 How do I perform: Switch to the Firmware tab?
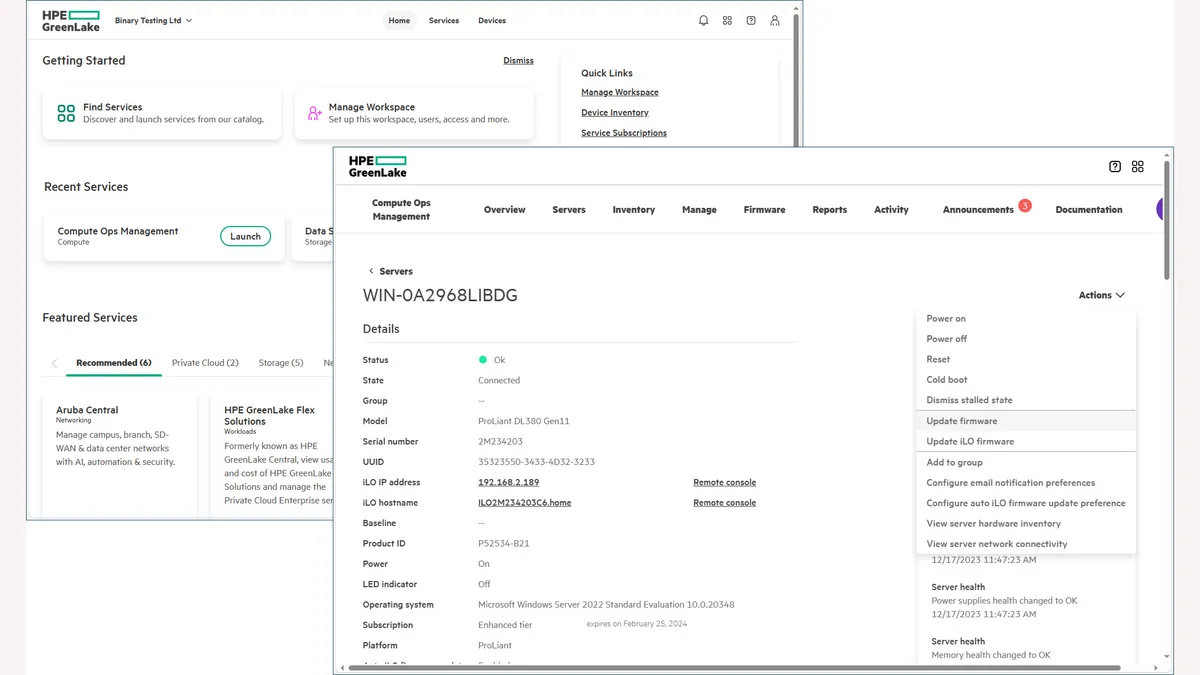(x=764, y=210)
